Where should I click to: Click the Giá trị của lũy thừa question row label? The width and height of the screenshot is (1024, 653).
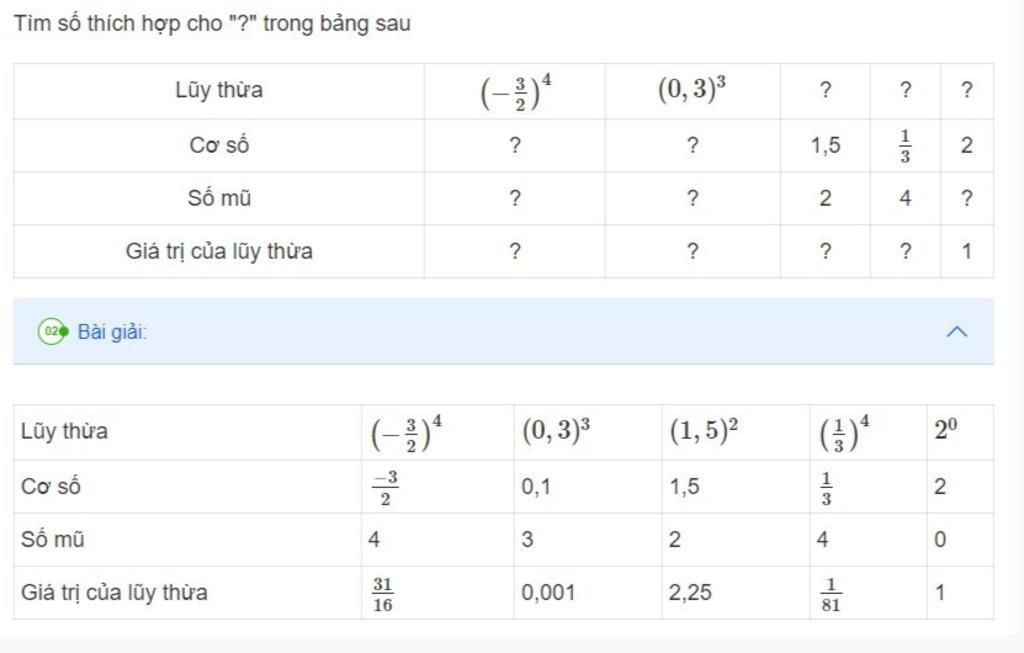[x=219, y=251]
